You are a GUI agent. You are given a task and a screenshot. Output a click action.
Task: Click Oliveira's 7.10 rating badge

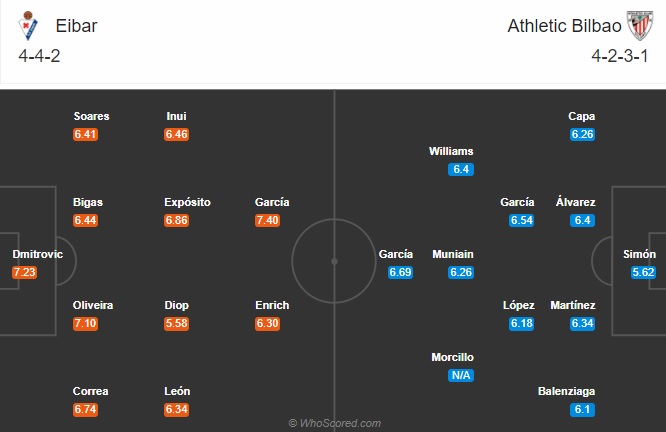85,324
